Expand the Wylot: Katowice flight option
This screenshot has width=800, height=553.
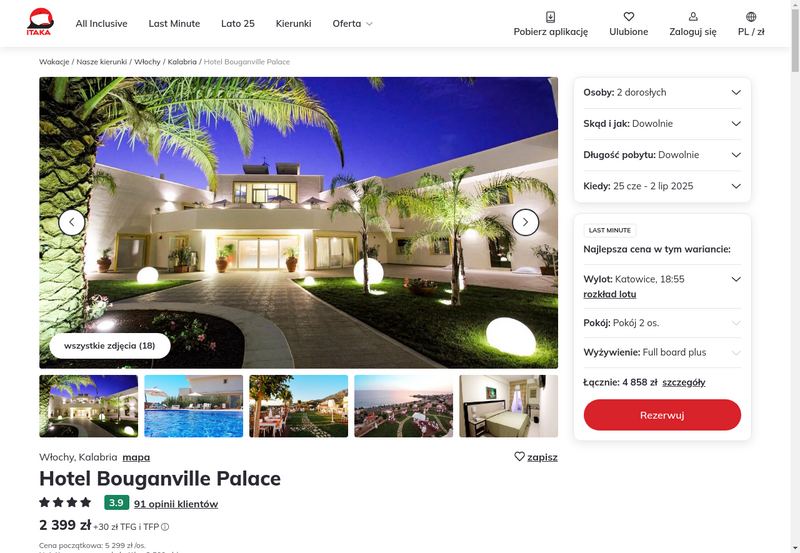[x=662, y=279]
